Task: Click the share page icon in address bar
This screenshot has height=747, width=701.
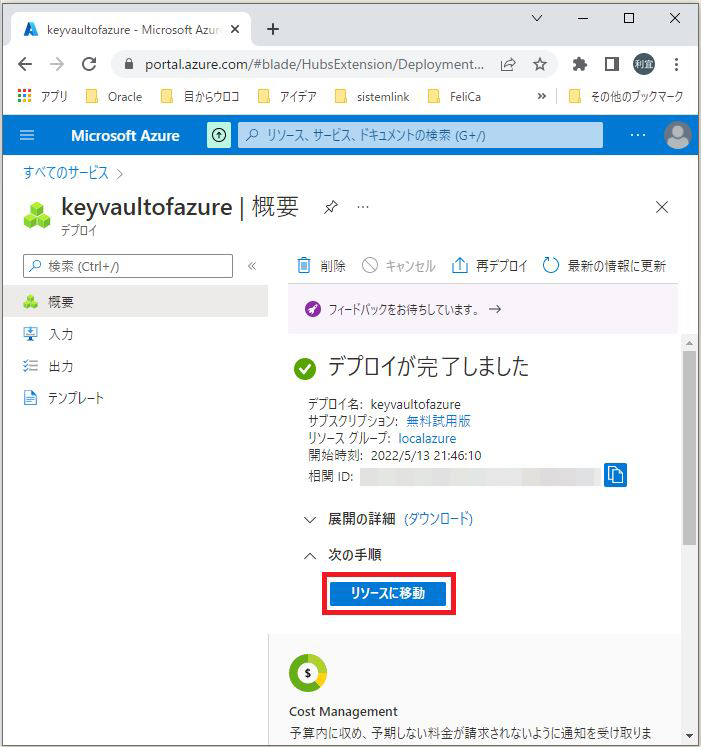Action: coord(508,64)
